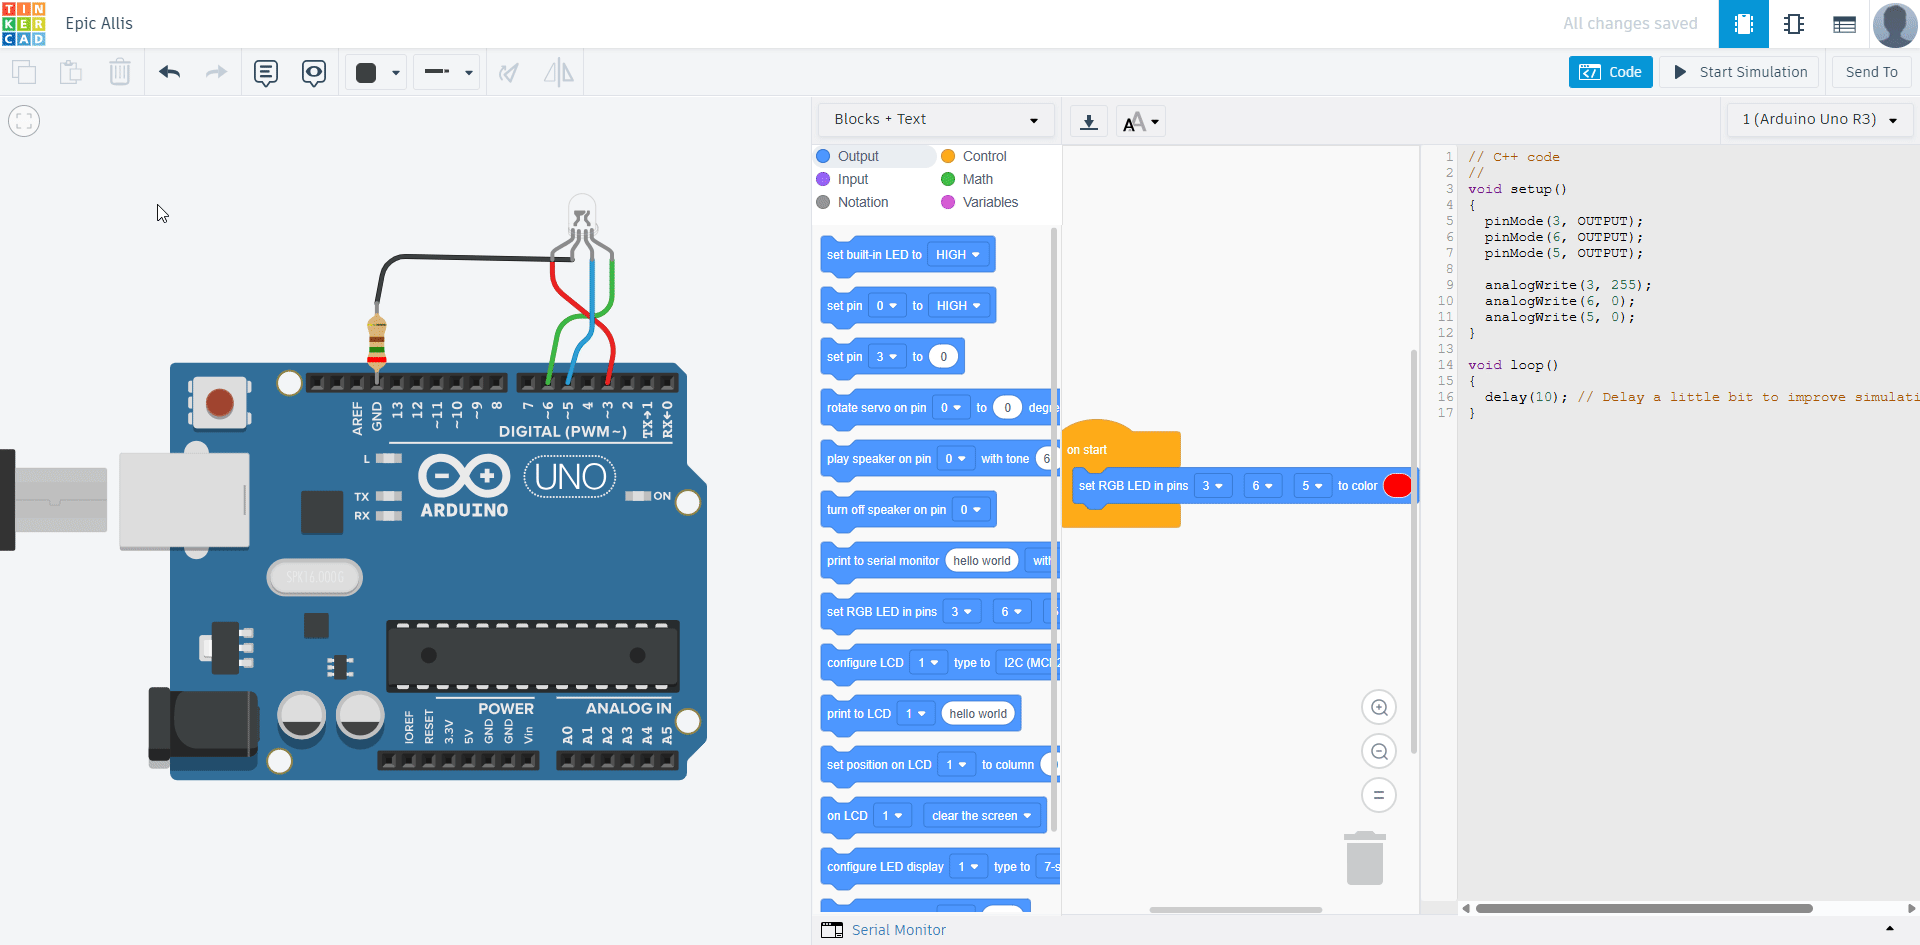Select the resistor component
The width and height of the screenshot is (1920, 945).
377,340
